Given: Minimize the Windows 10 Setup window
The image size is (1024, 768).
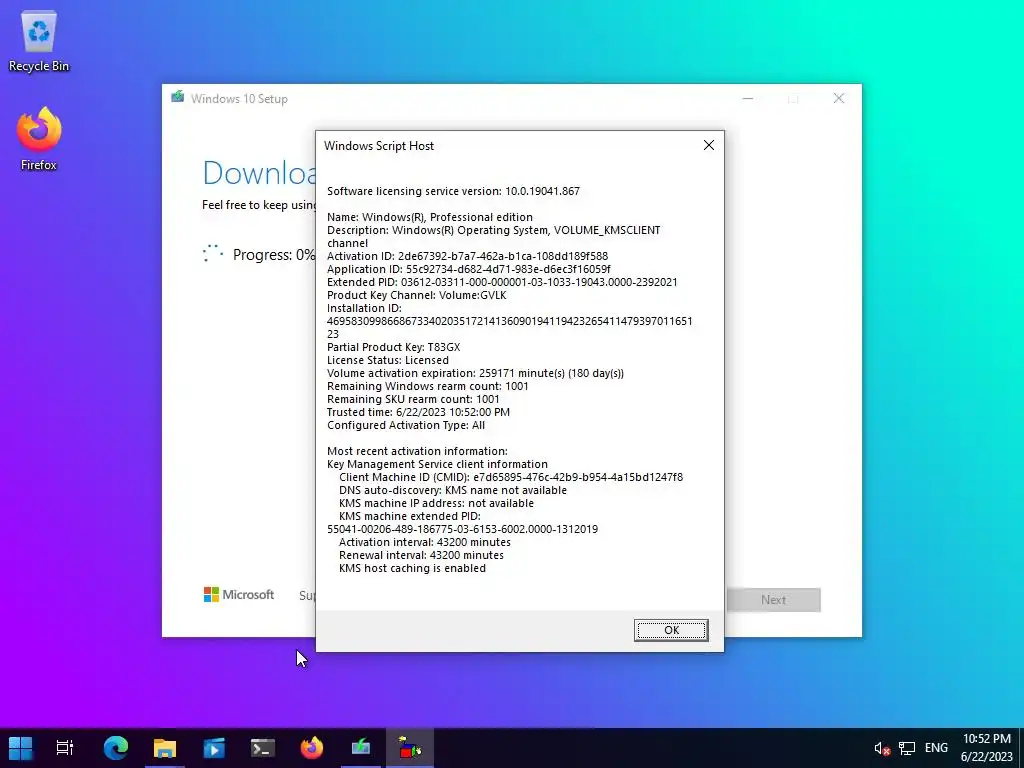Looking at the screenshot, I should (x=748, y=98).
